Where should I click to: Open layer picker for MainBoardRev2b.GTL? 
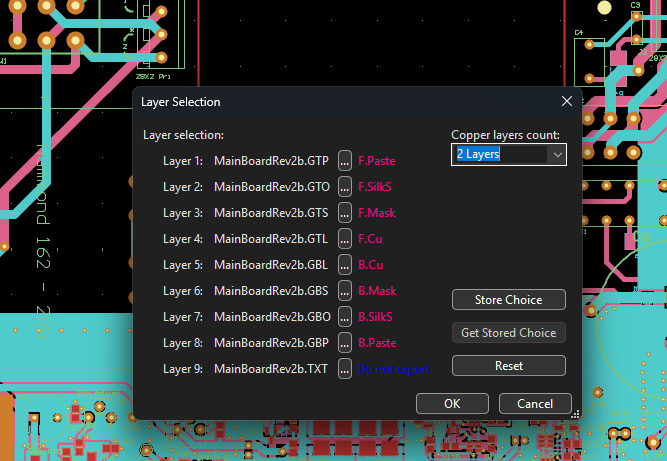[345, 239]
